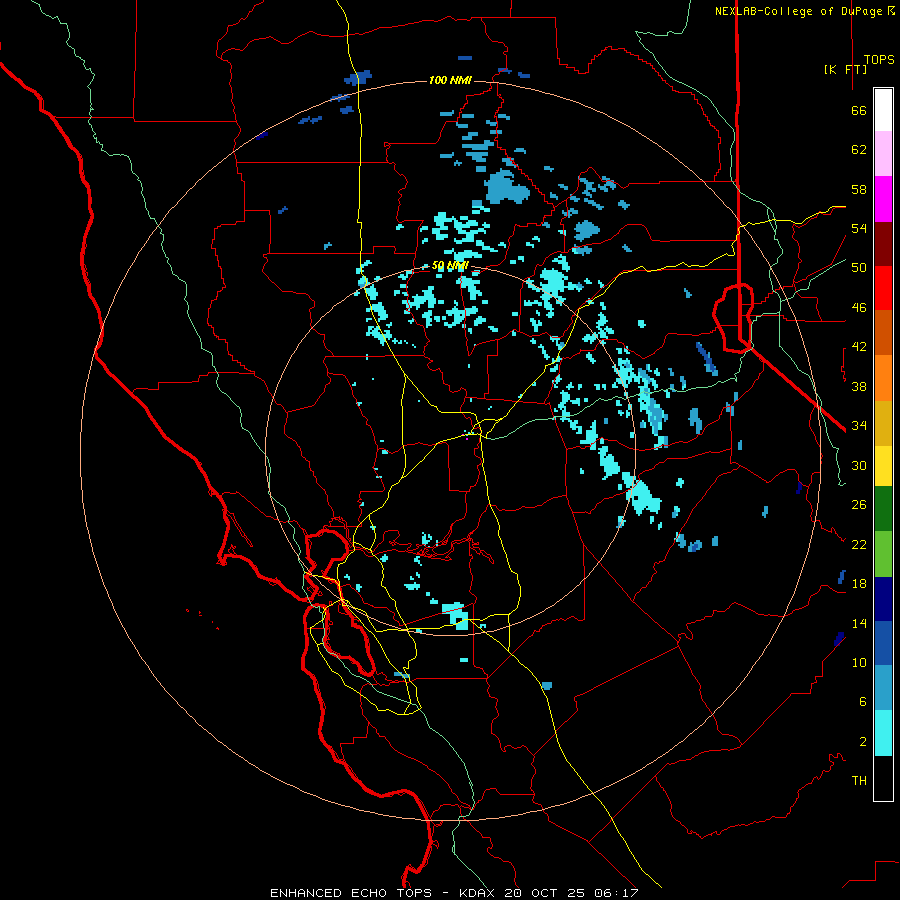This screenshot has height=900, width=900.
Task: Click the "2" legend value
Action: (x=863, y=742)
